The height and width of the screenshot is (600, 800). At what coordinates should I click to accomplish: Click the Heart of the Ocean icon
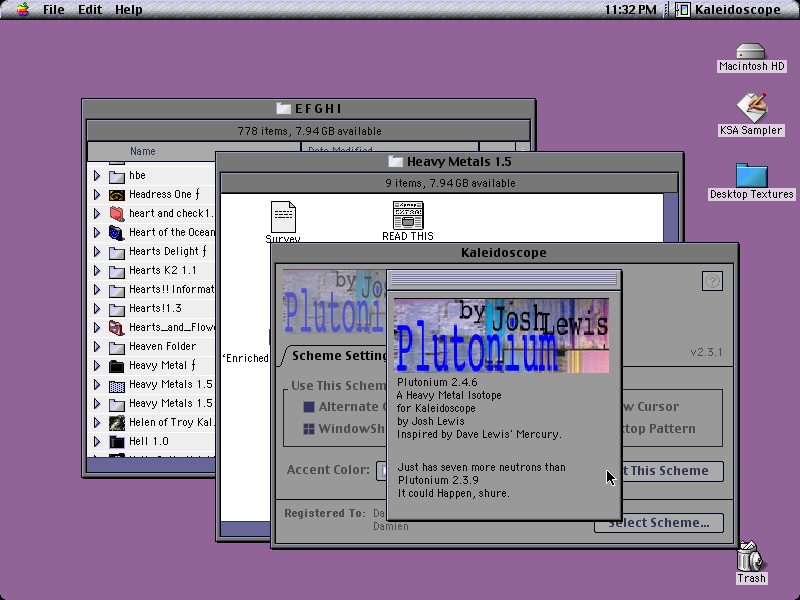[x=117, y=233]
